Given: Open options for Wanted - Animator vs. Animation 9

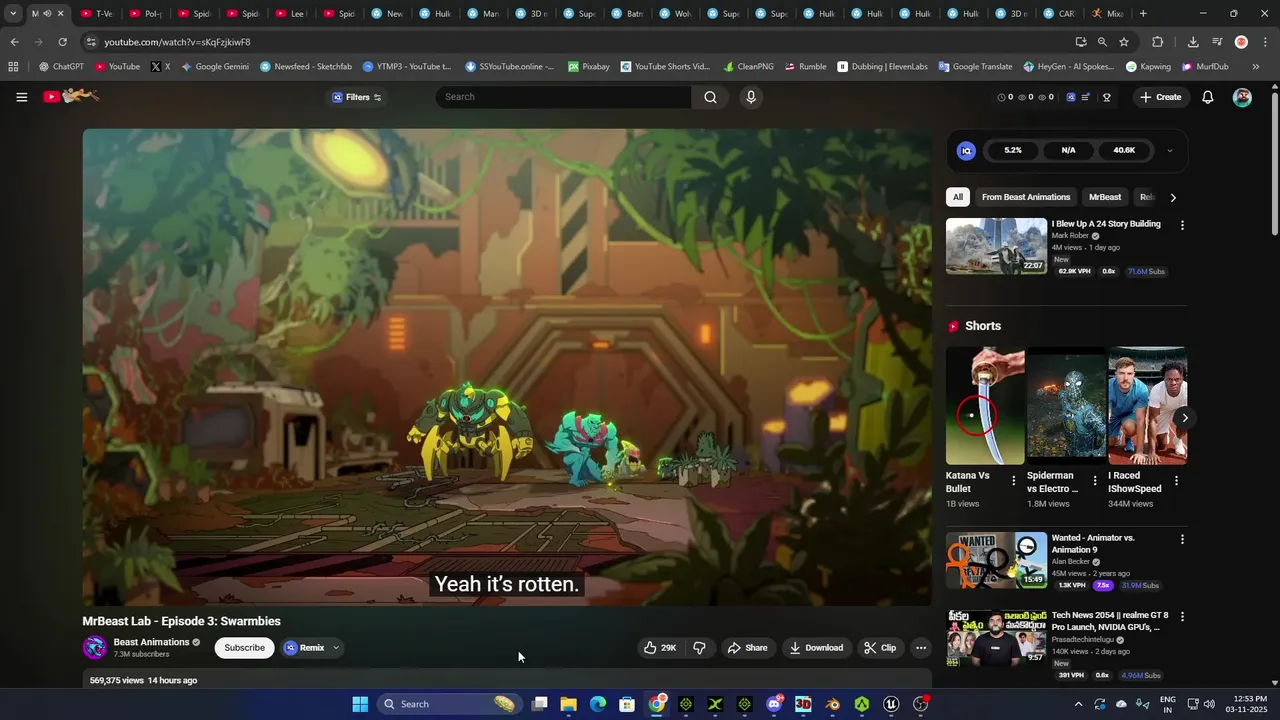Looking at the screenshot, I should 1182,539.
